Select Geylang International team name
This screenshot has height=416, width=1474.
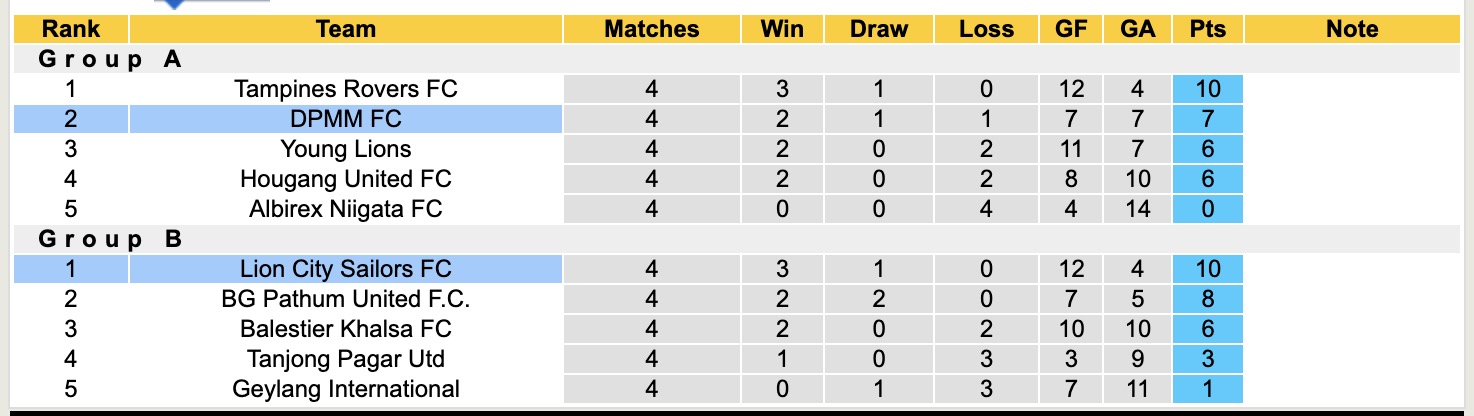[345, 389]
